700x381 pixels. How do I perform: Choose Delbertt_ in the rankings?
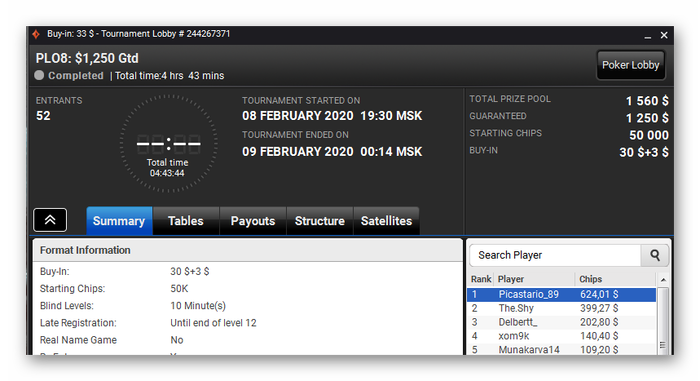pyautogui.click(x=562, y=322)
